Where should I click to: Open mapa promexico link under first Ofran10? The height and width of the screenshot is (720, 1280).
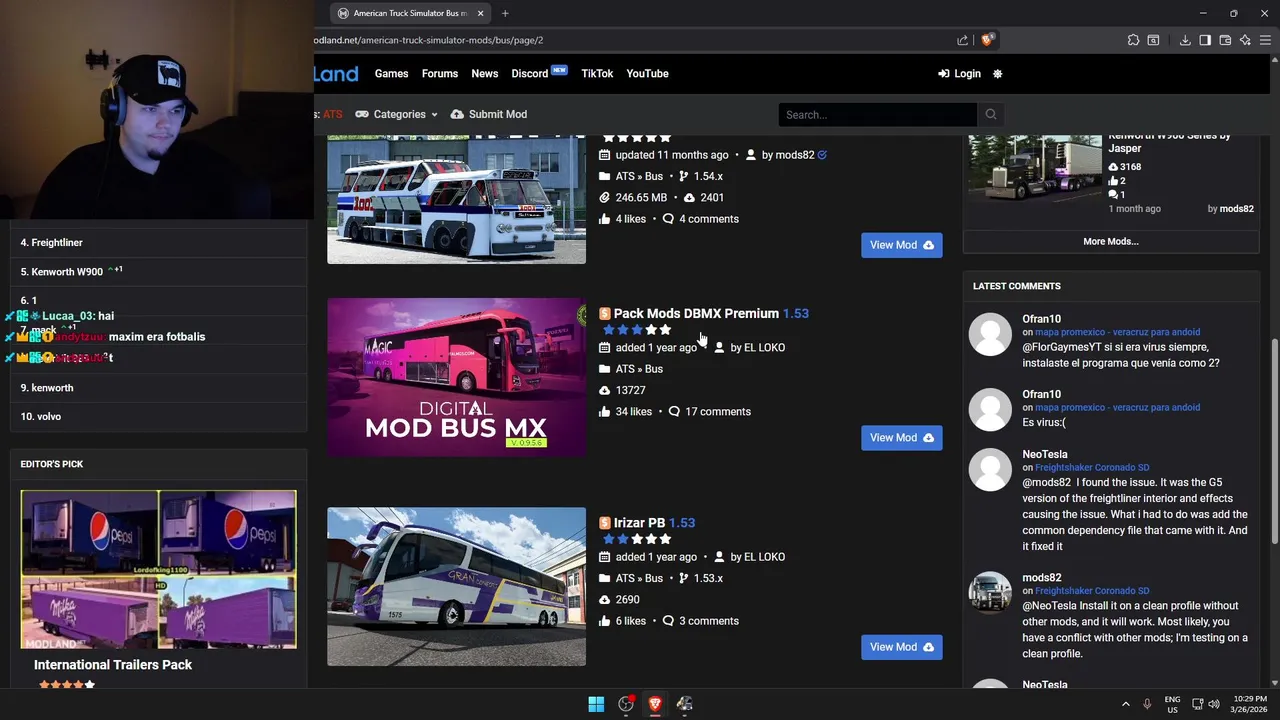[x=1117, y=332]
